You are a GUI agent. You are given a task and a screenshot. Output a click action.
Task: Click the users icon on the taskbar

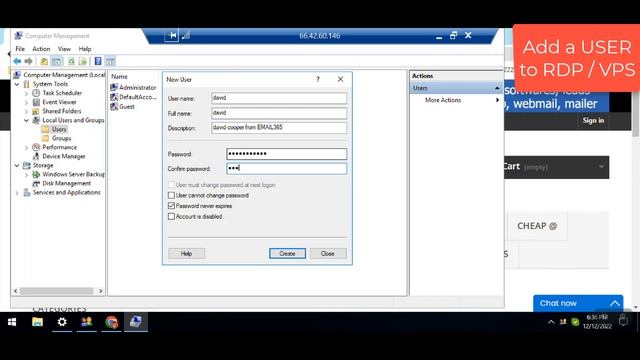87,322
